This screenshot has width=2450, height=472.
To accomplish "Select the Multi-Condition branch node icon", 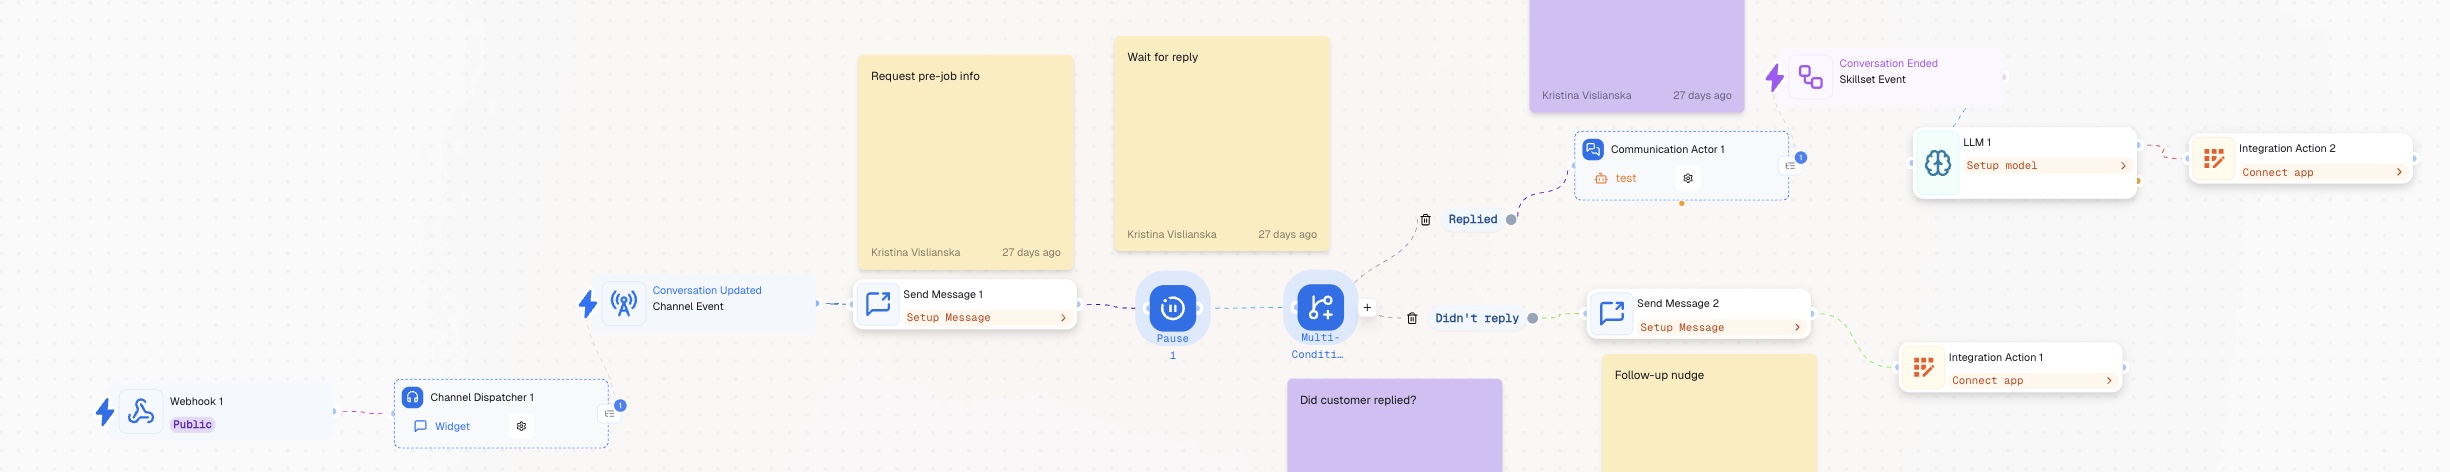I will pos(1320,307).
